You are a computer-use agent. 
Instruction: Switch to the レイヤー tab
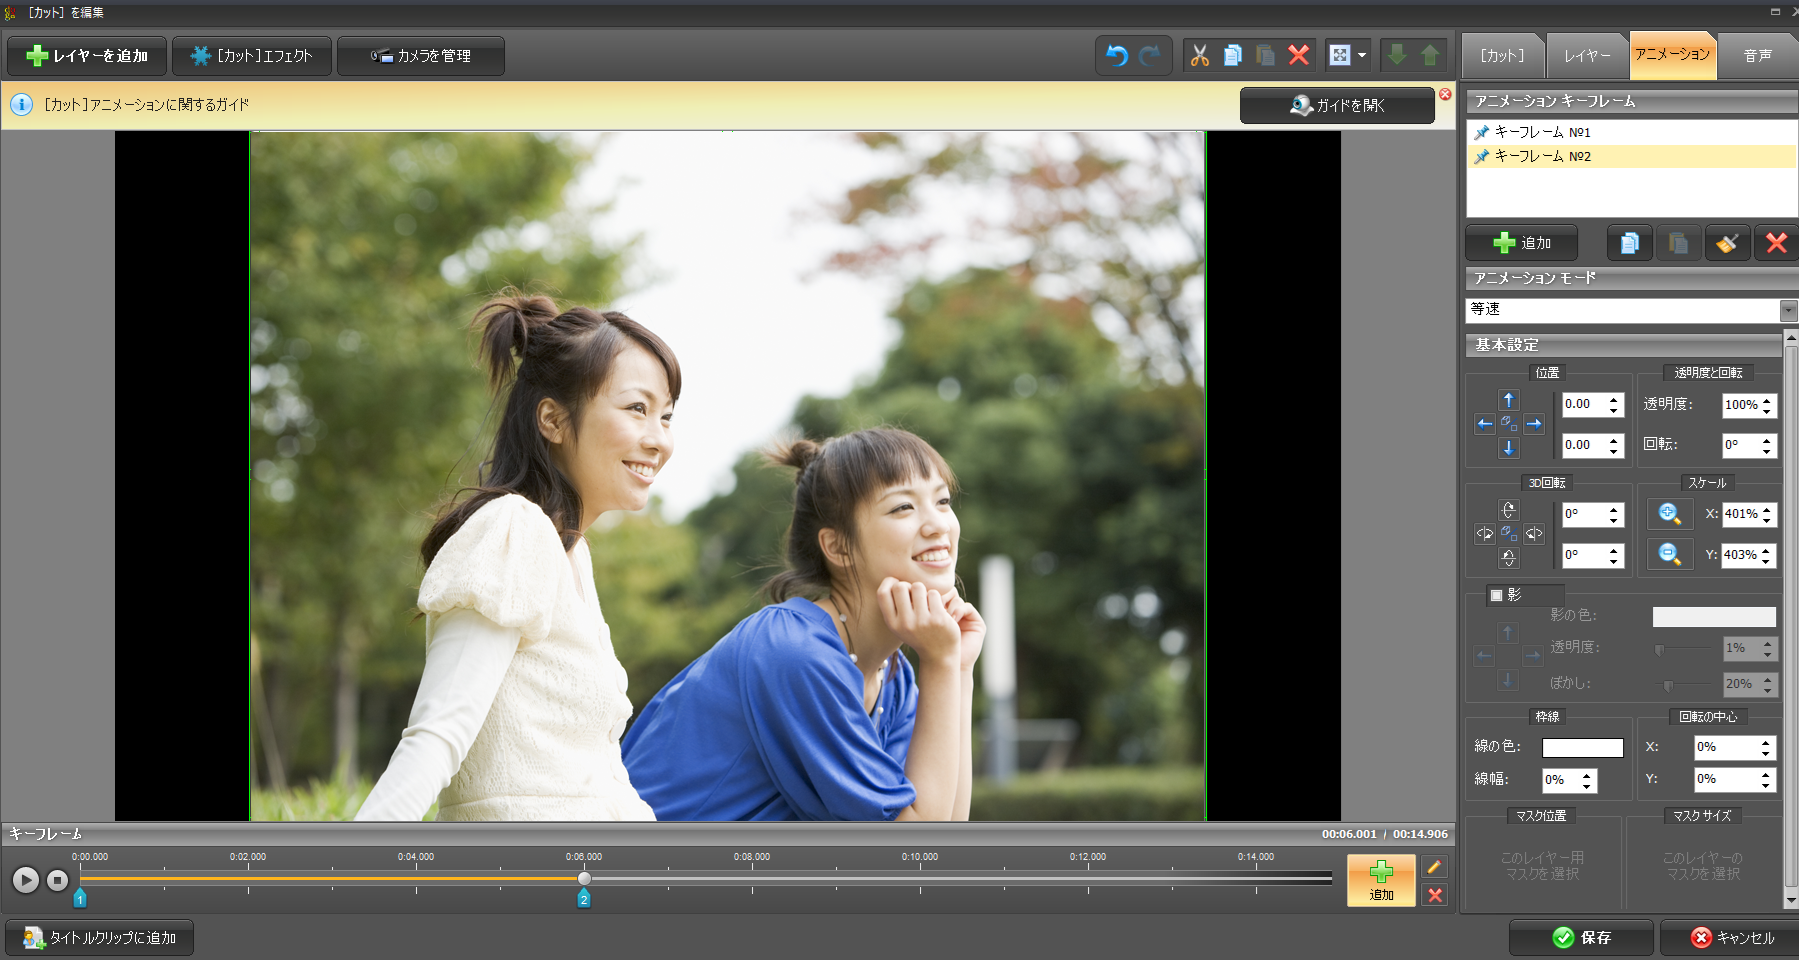point(1587,56)
